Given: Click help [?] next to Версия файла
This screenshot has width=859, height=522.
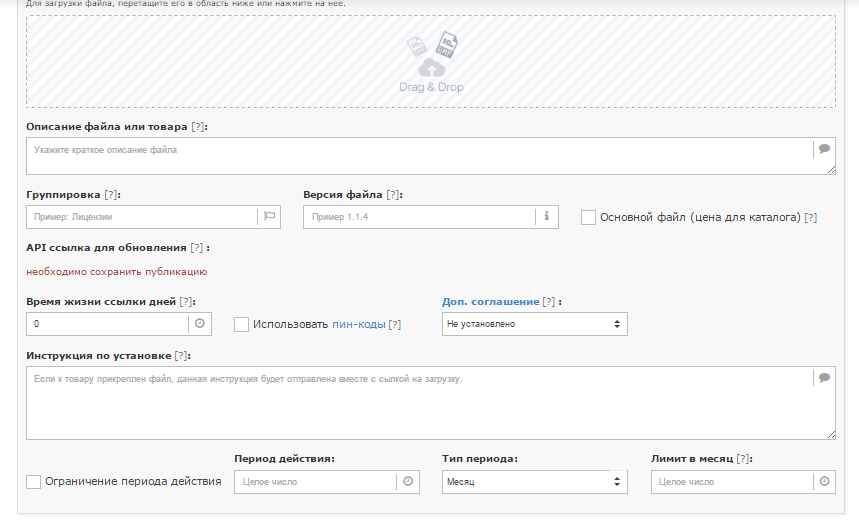Looking at the screenshot, I should tap(392, 195).
